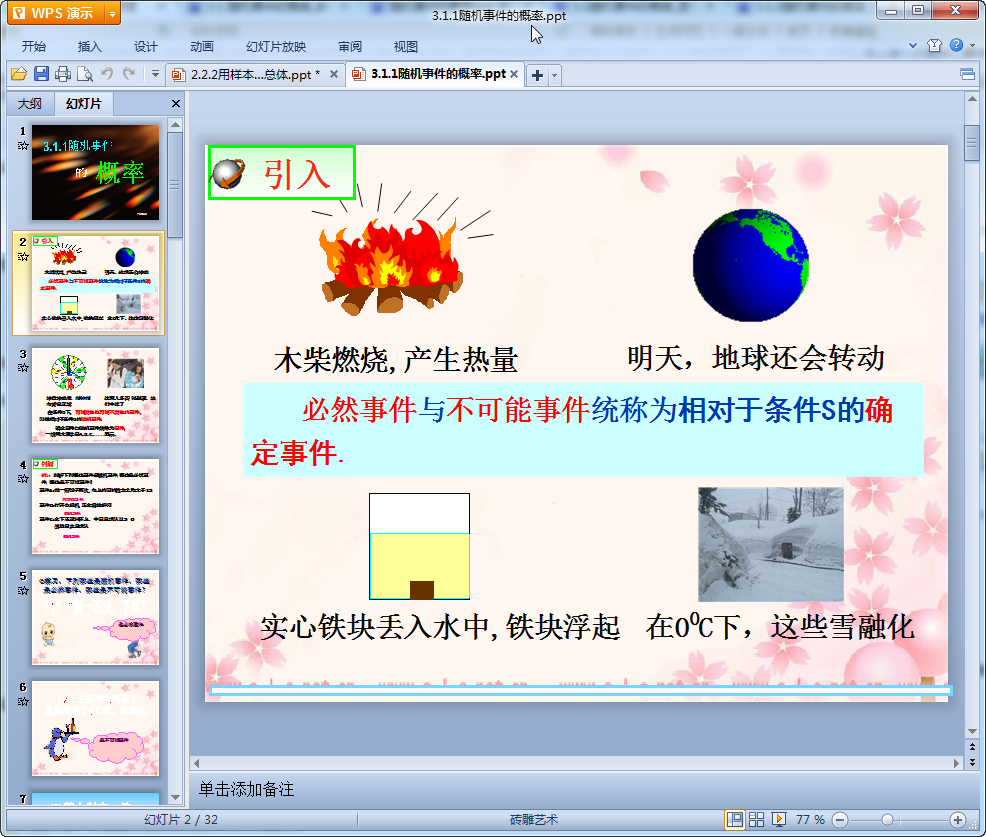Screen dimensions: 986x837
Task: Click the Redo arrow icon
Action: pos(129,74)
